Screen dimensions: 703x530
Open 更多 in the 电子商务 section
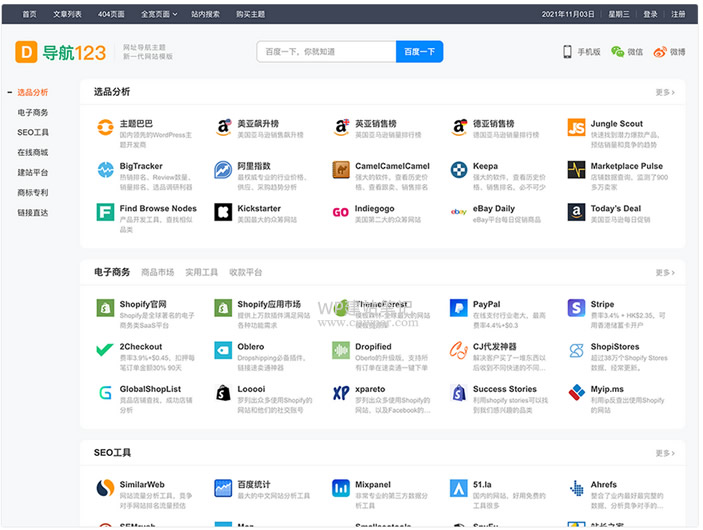click(665, 273)
